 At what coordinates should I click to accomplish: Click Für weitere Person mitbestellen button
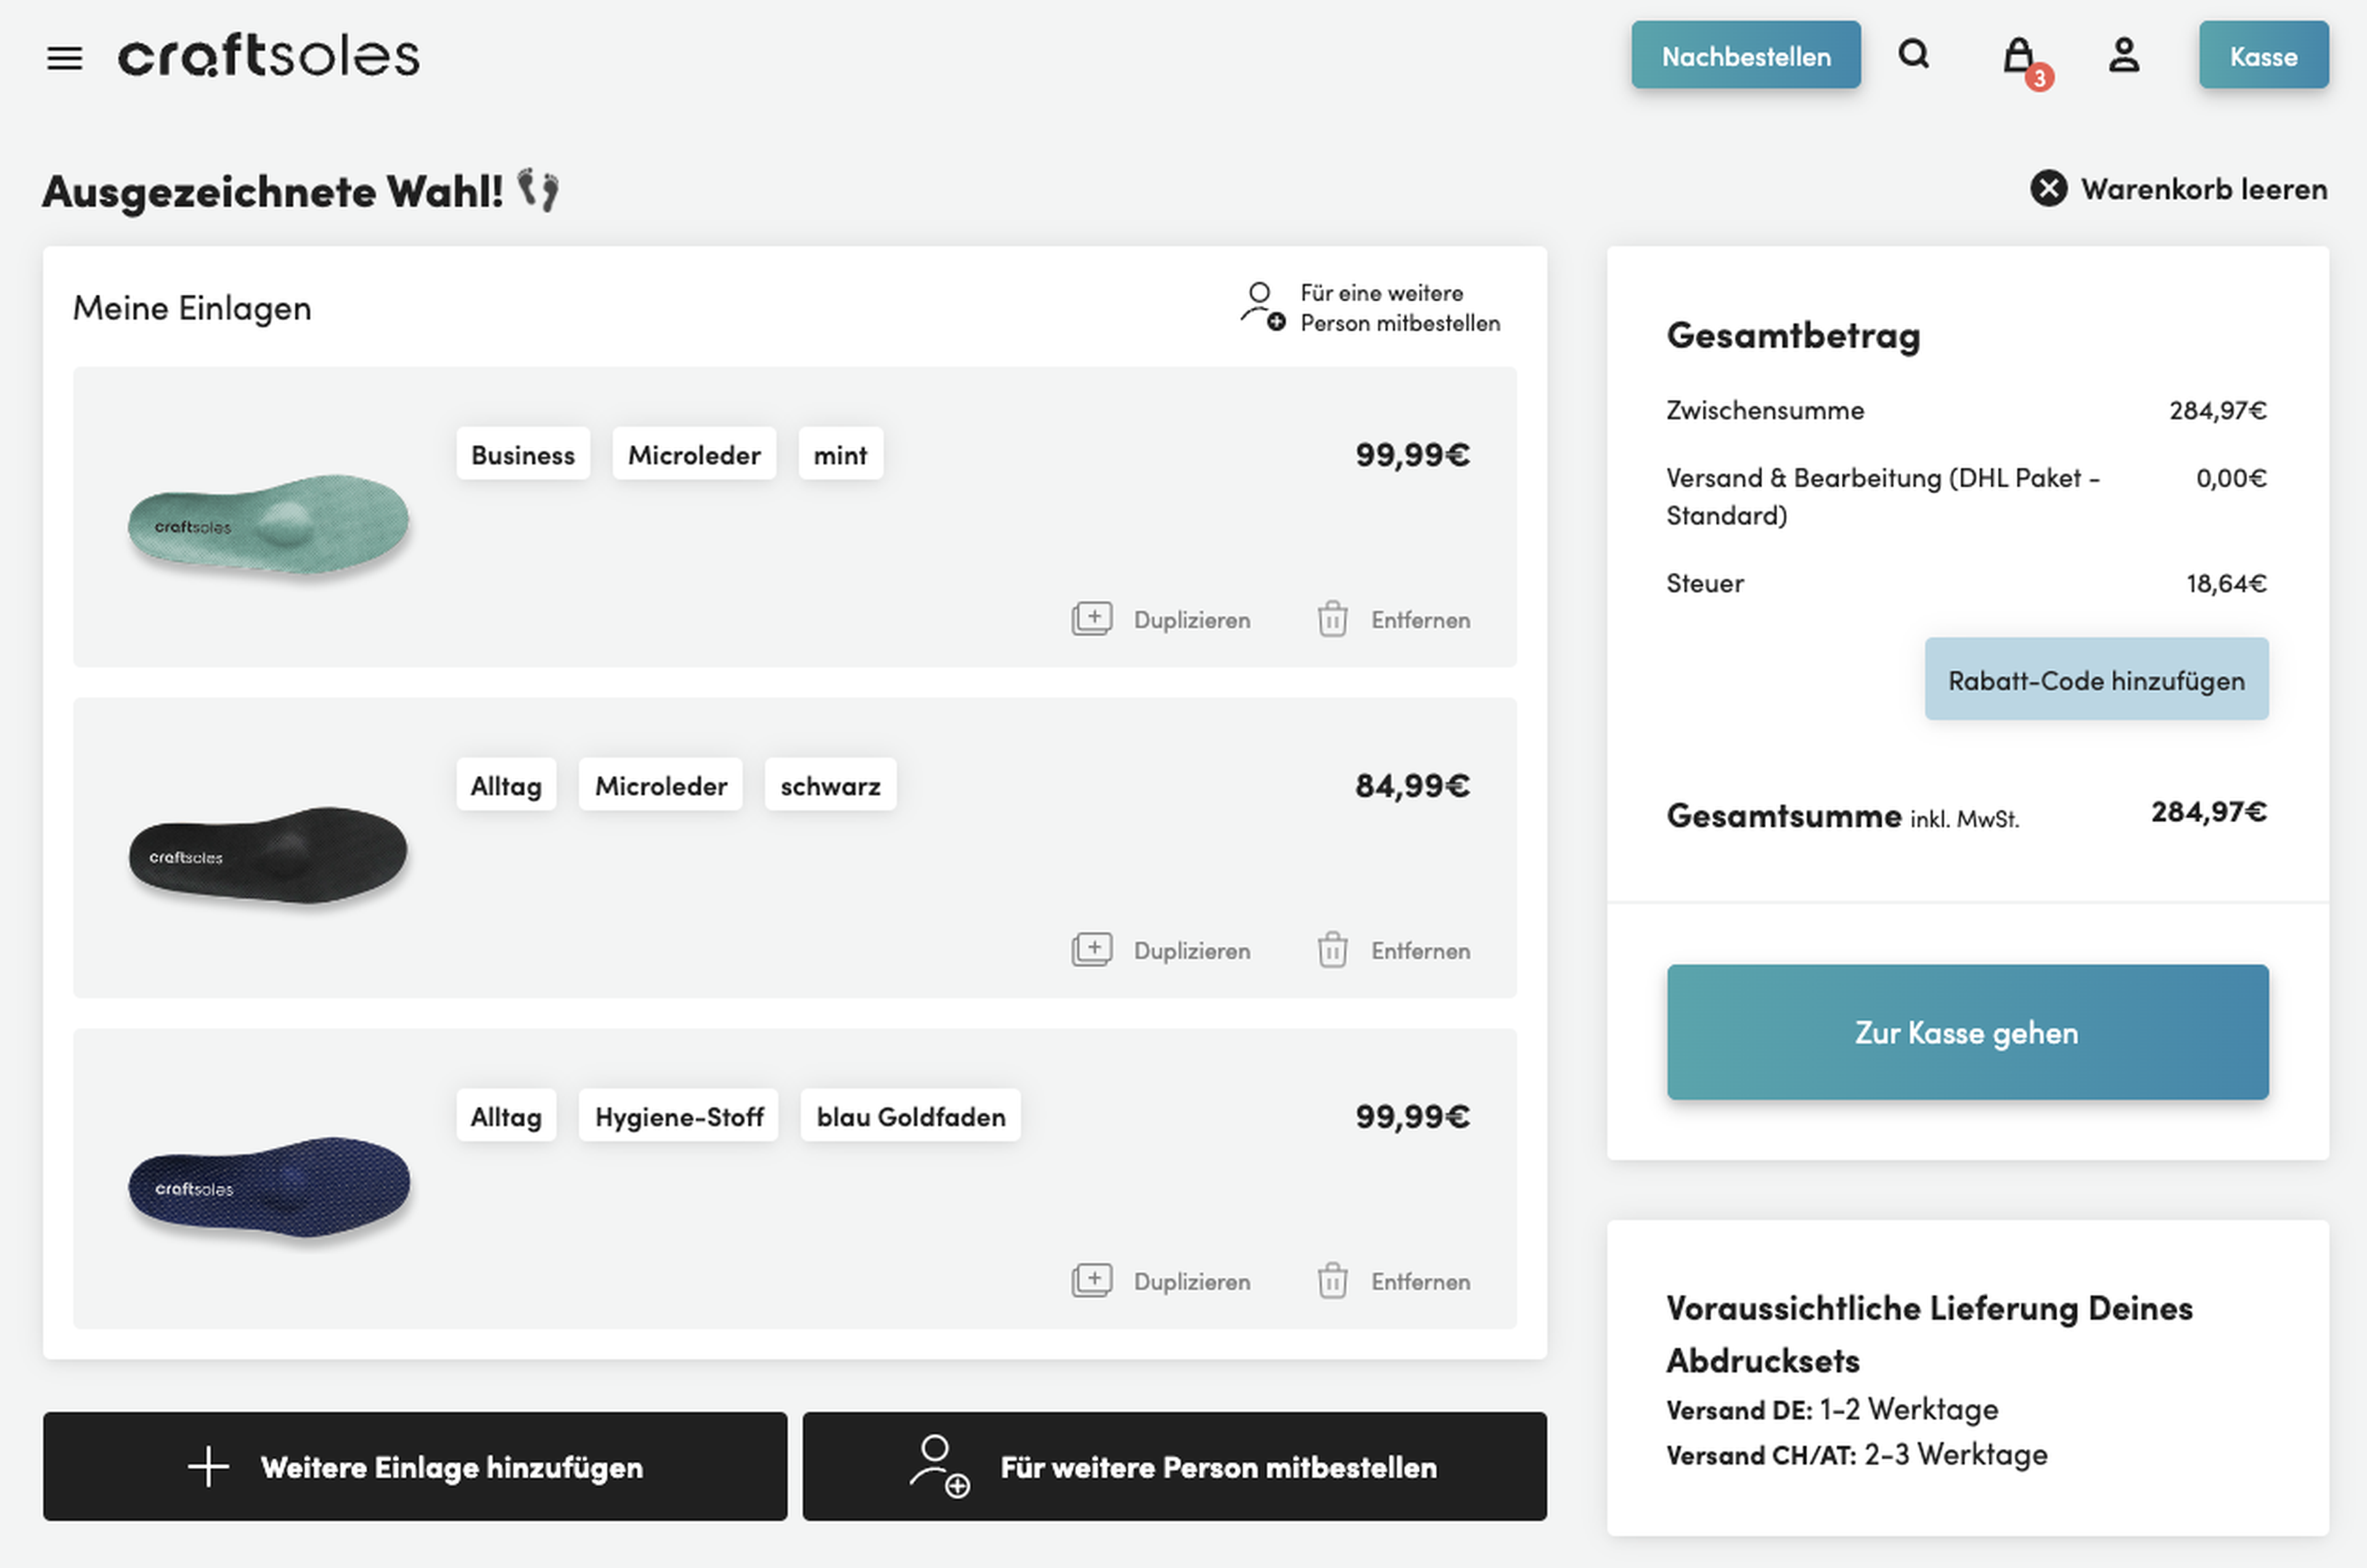(x=1174, y=1467)
